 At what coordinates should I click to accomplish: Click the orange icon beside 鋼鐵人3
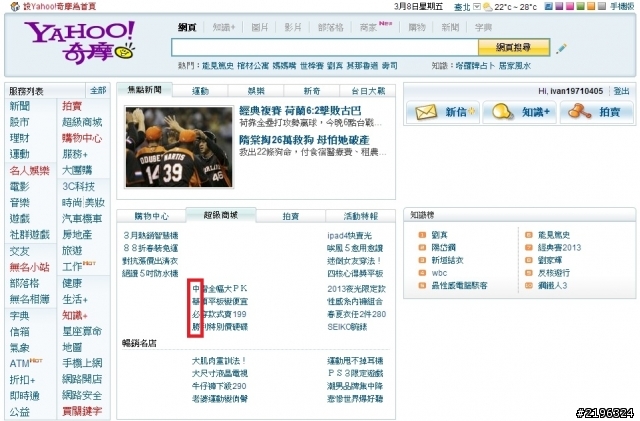[x=529, y=285]
